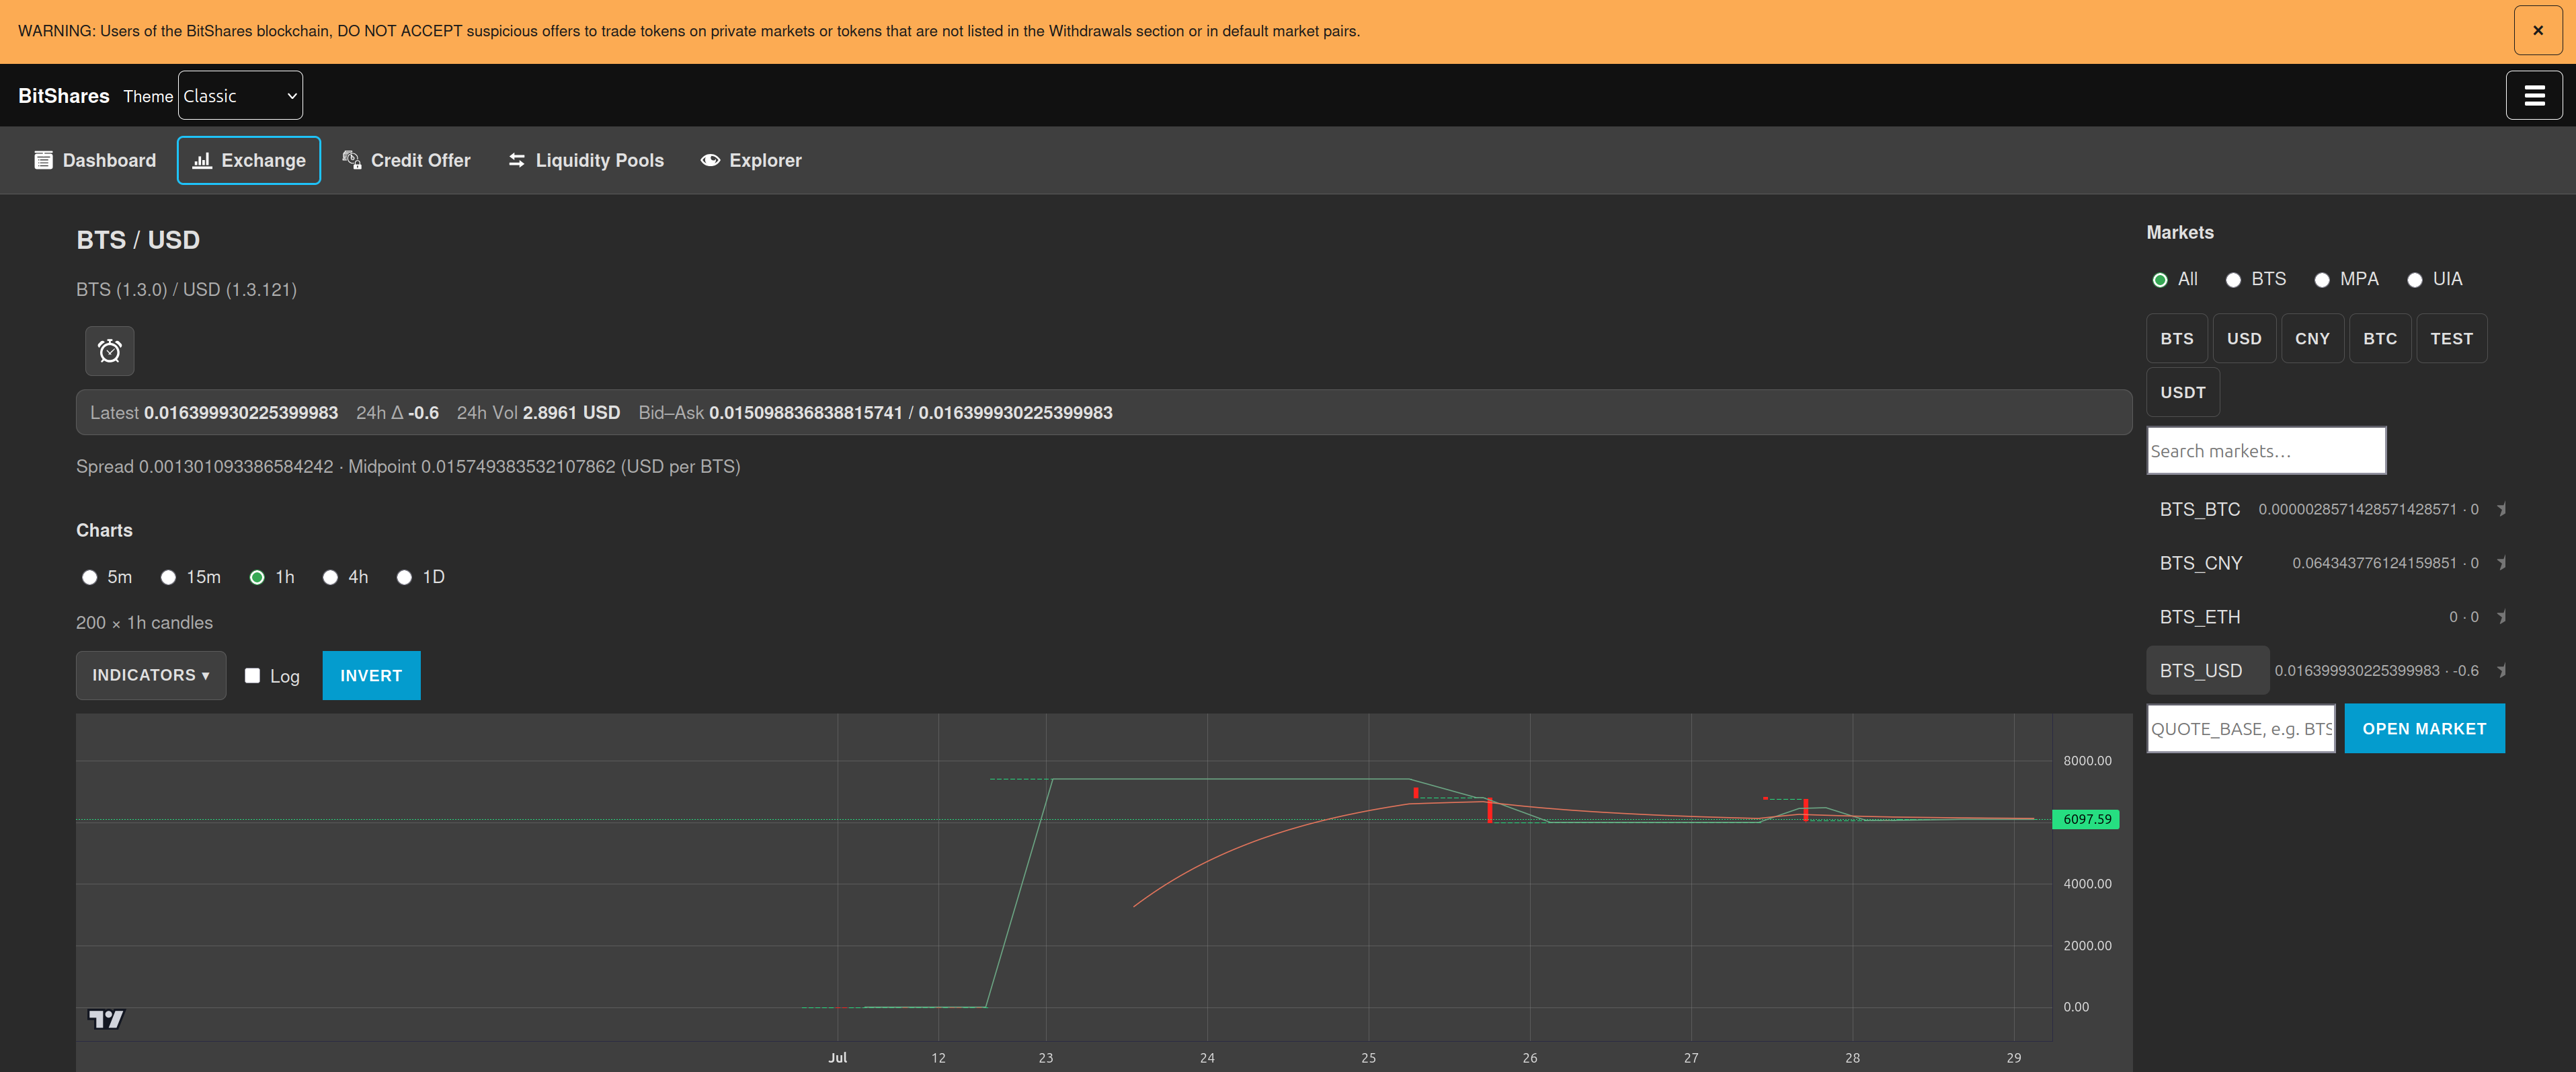The width and height of the screenshot is (2576, 1072).
Task: Click the QUOTE_BASE market input field
Action: 2241,729
